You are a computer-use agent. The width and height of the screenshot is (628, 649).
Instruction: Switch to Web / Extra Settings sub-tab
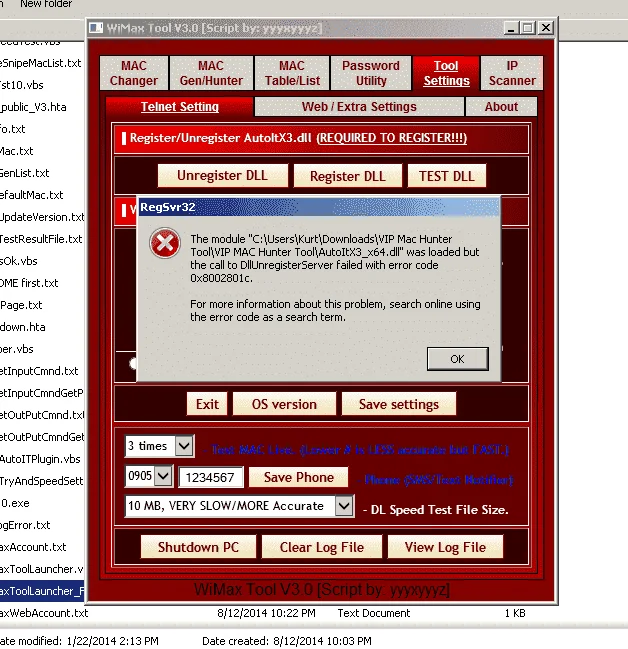coord(359,107)
